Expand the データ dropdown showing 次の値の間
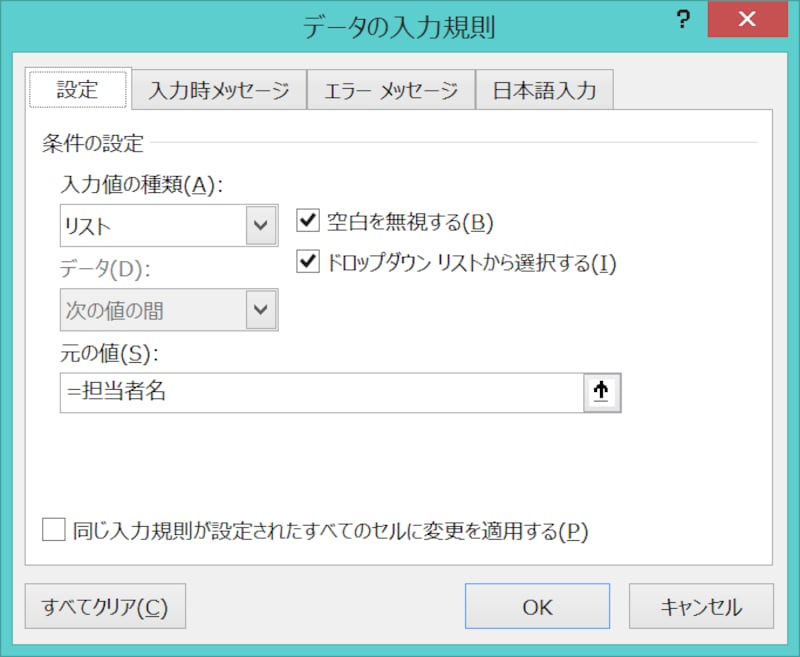 pos(261,309)
